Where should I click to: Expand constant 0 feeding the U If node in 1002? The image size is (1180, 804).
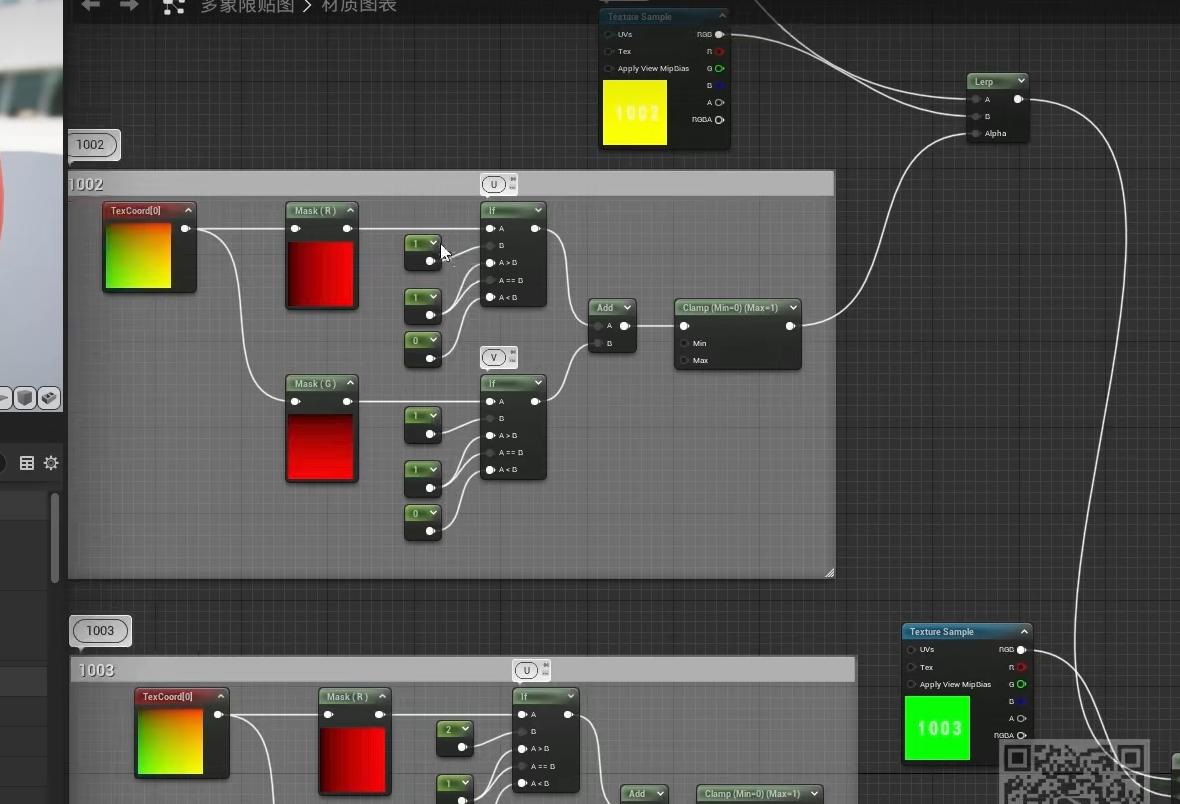pyautogui.click(x=433, y=340)
